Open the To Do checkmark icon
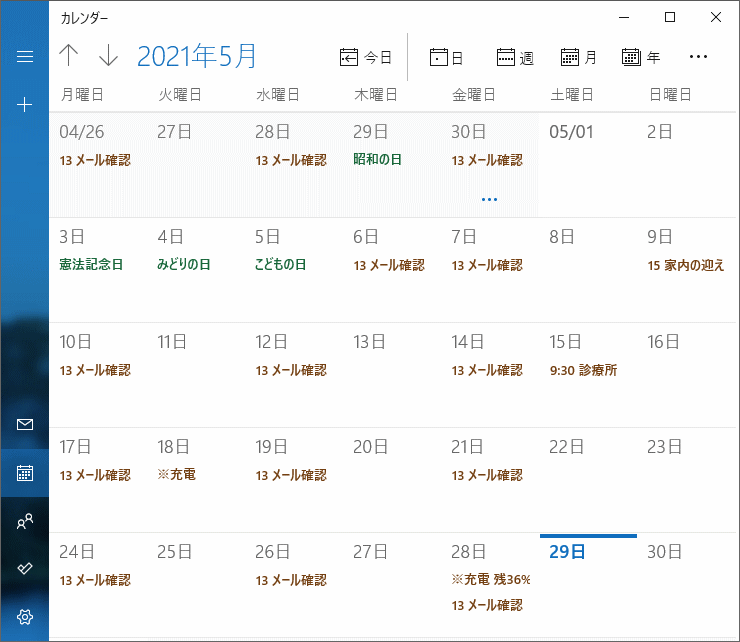Image resolution: width=740 pixels, height=642 pixels. 25,568
